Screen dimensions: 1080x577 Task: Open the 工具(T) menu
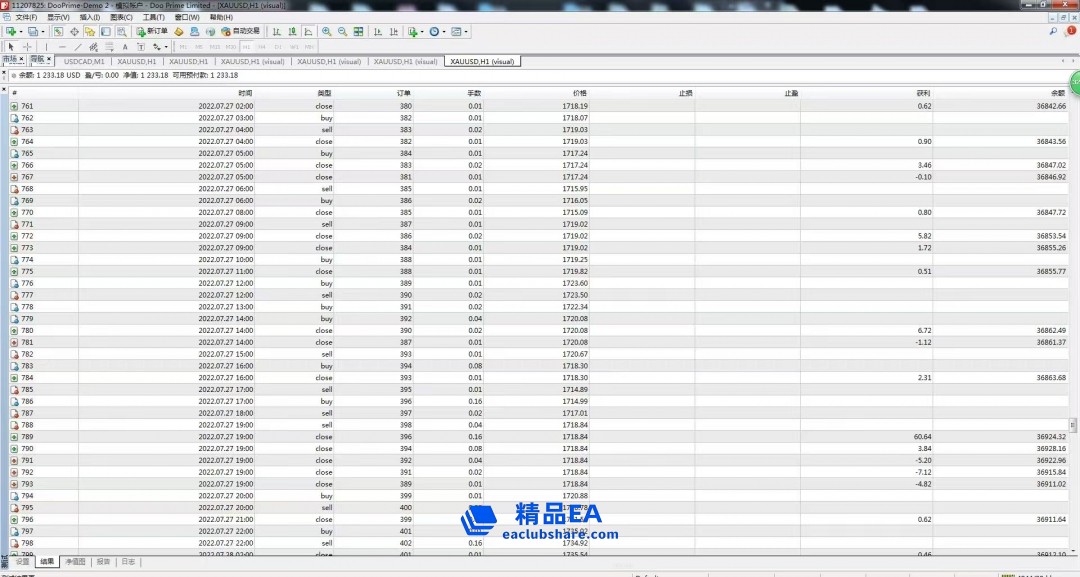tap(153, 17)
